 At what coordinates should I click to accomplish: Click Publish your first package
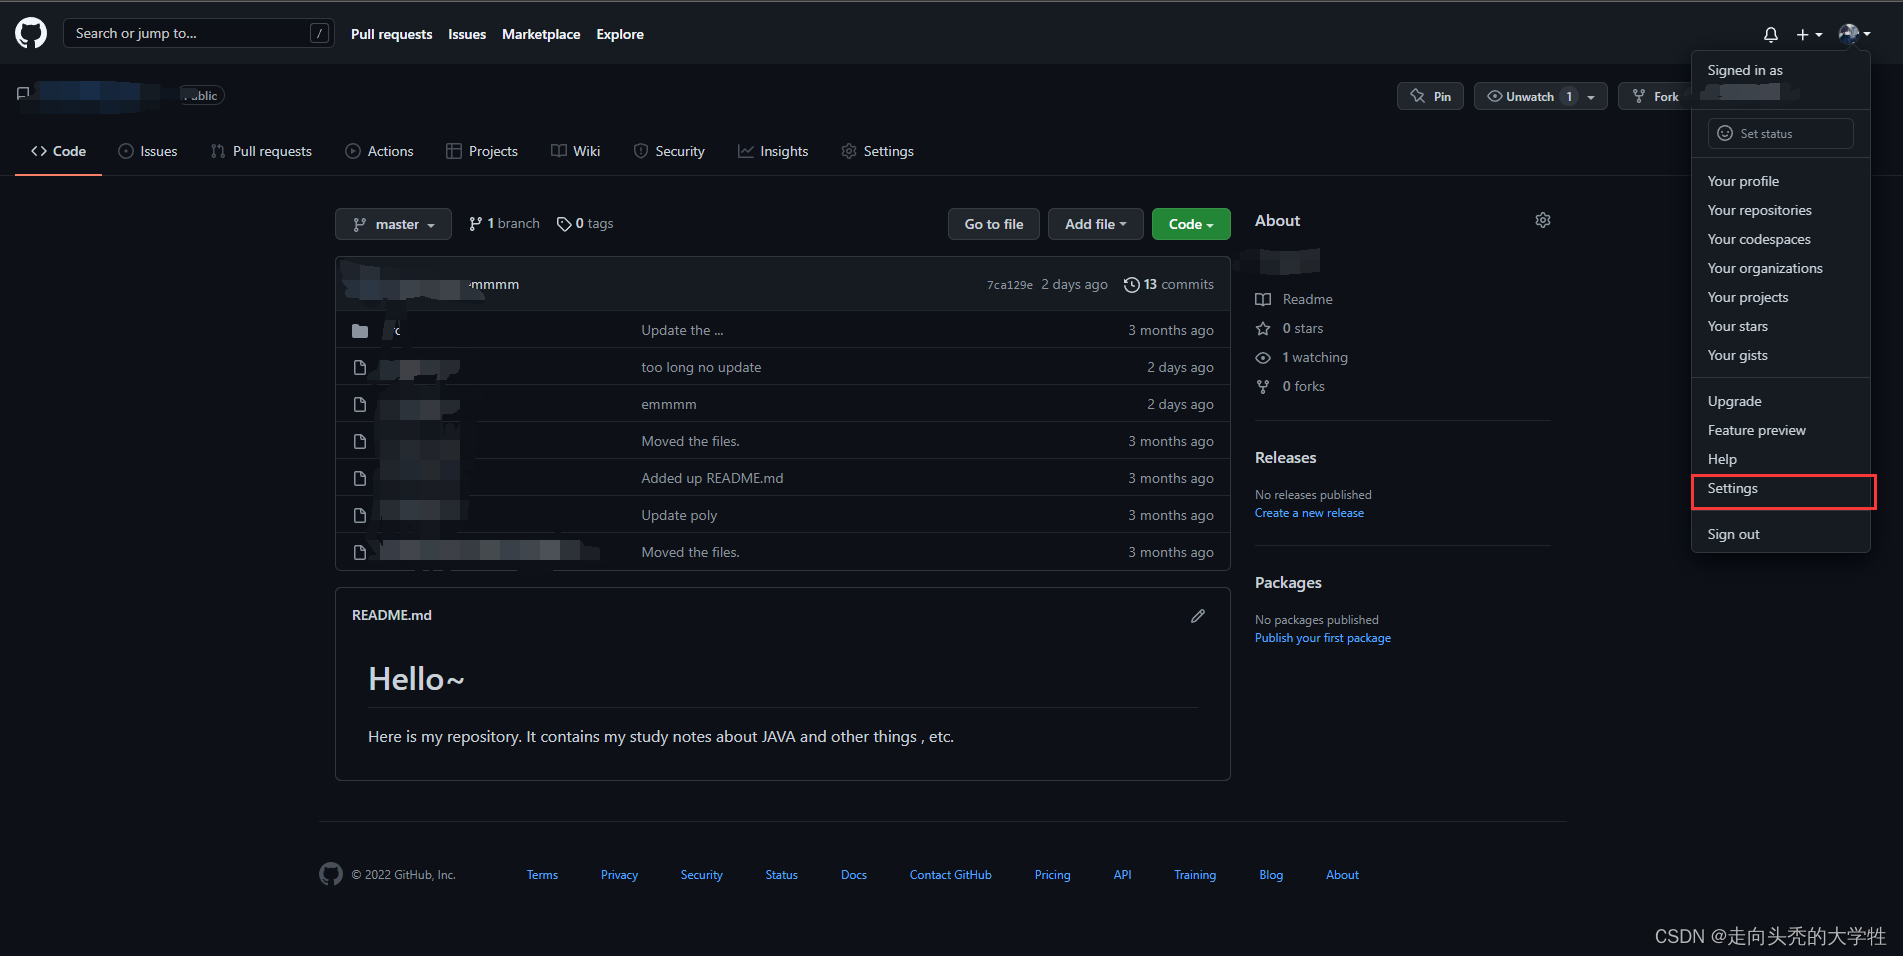(1322, 638)
